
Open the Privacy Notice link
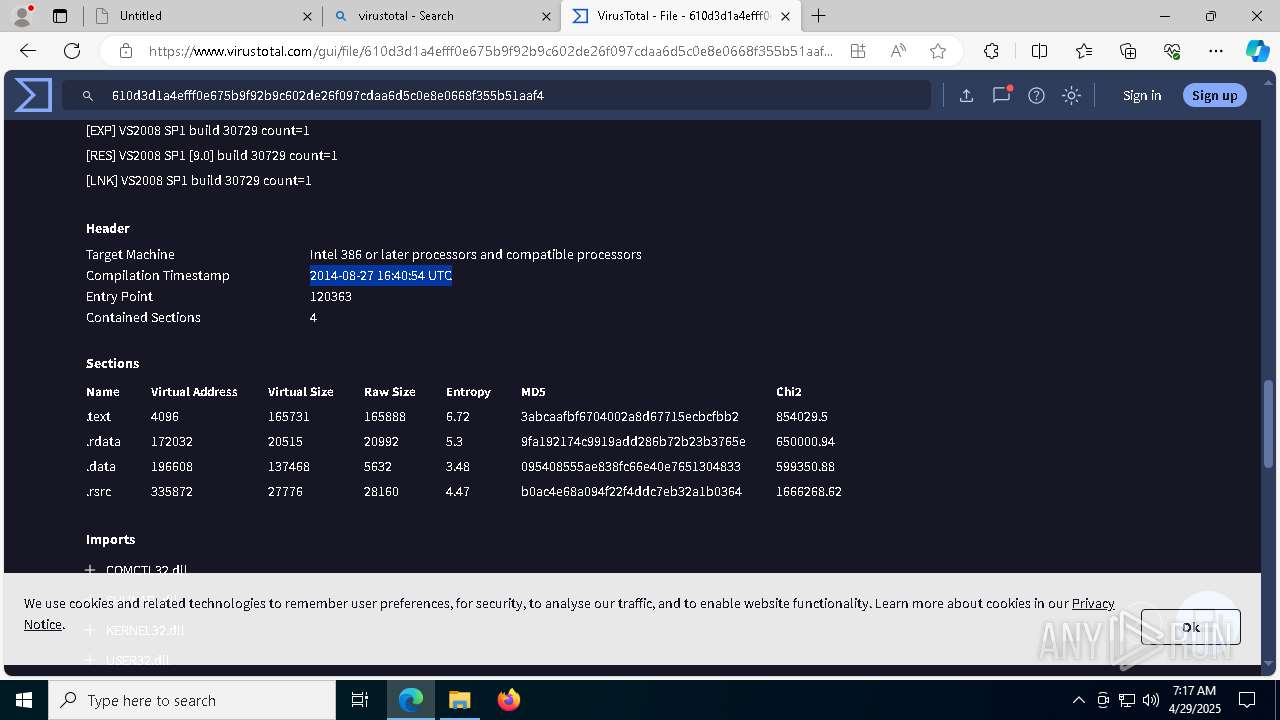coord(1093,603)
